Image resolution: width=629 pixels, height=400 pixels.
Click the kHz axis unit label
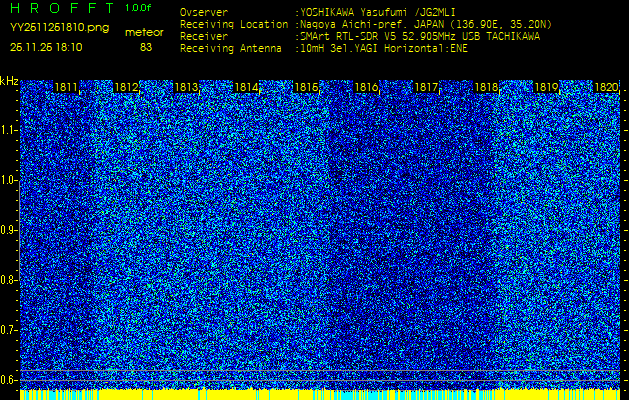coord(9,81)
